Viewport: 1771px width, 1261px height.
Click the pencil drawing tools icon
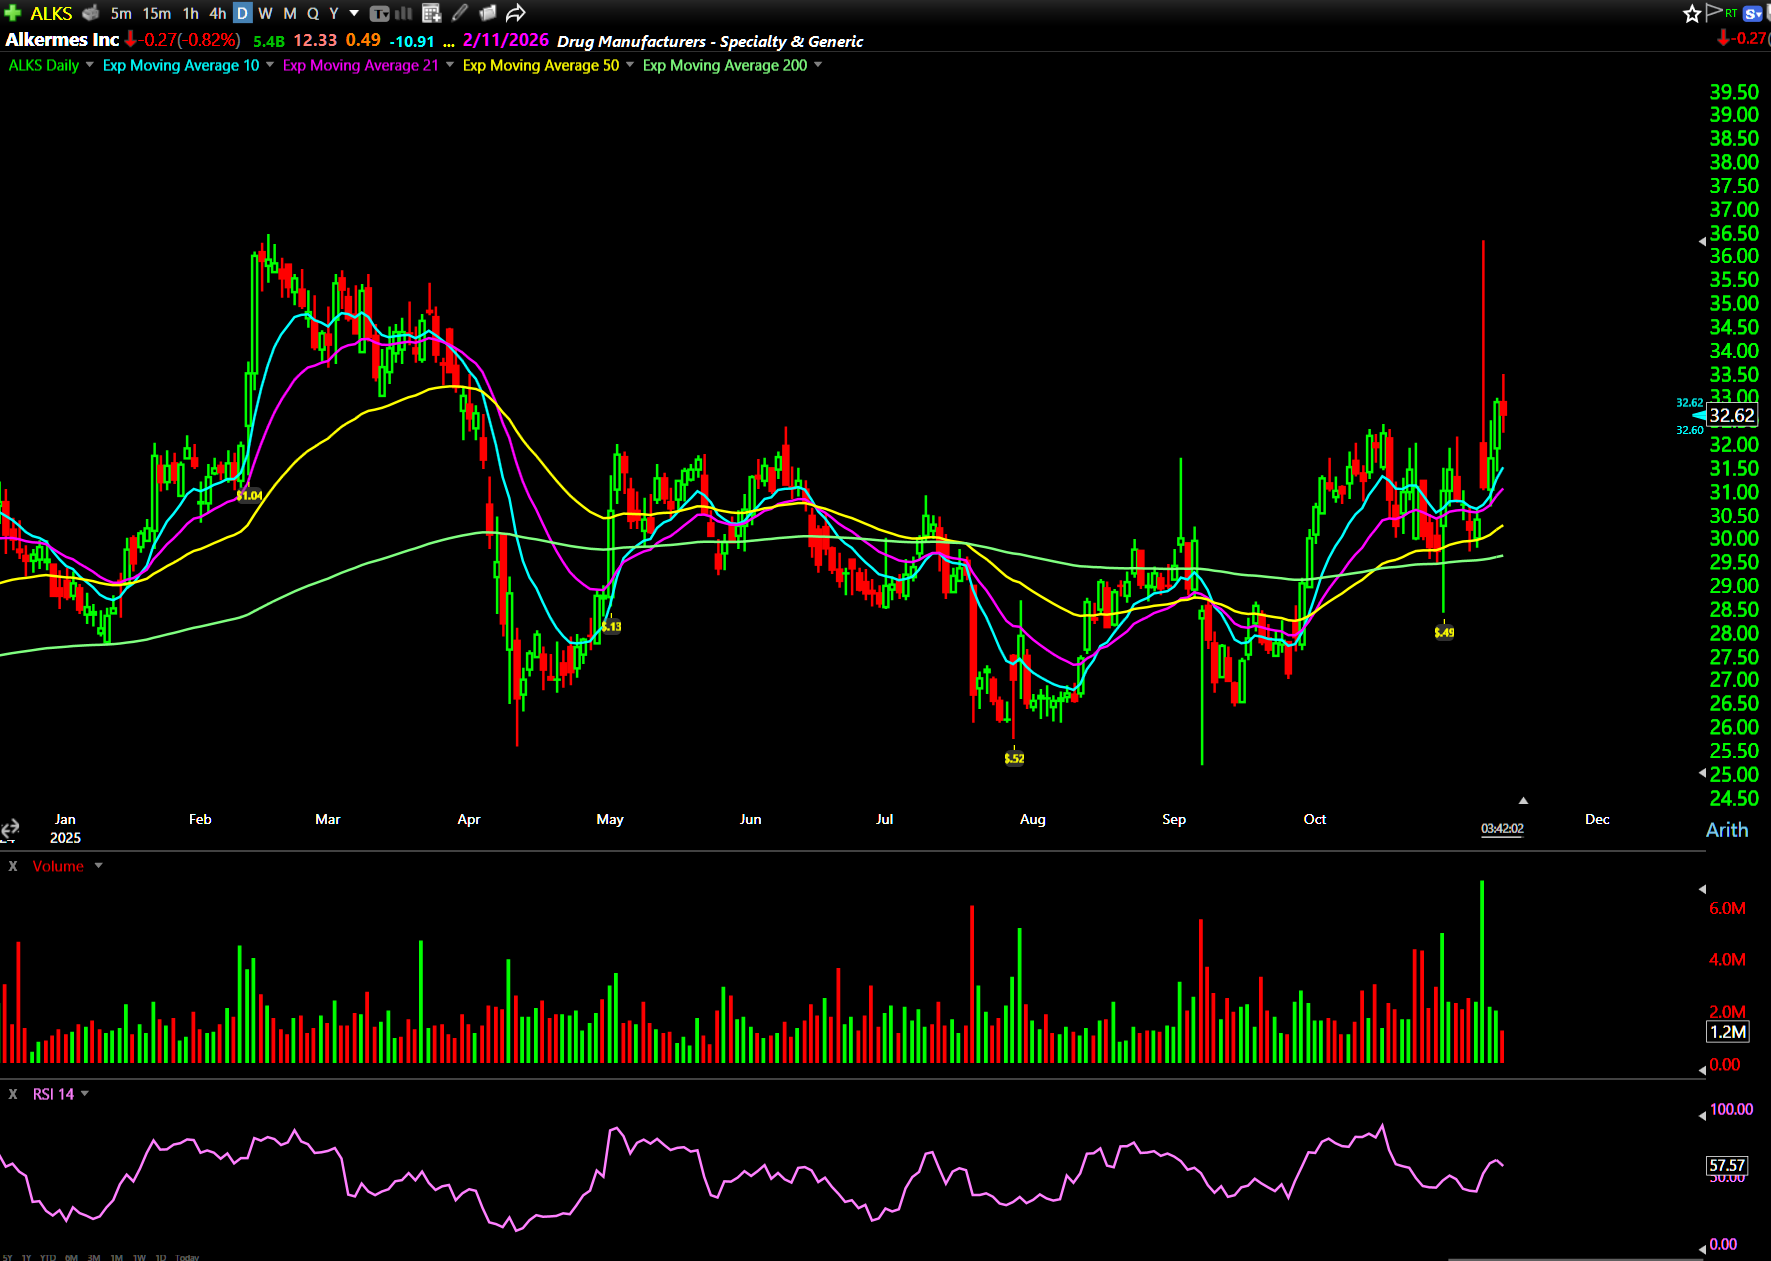(460, 13)
